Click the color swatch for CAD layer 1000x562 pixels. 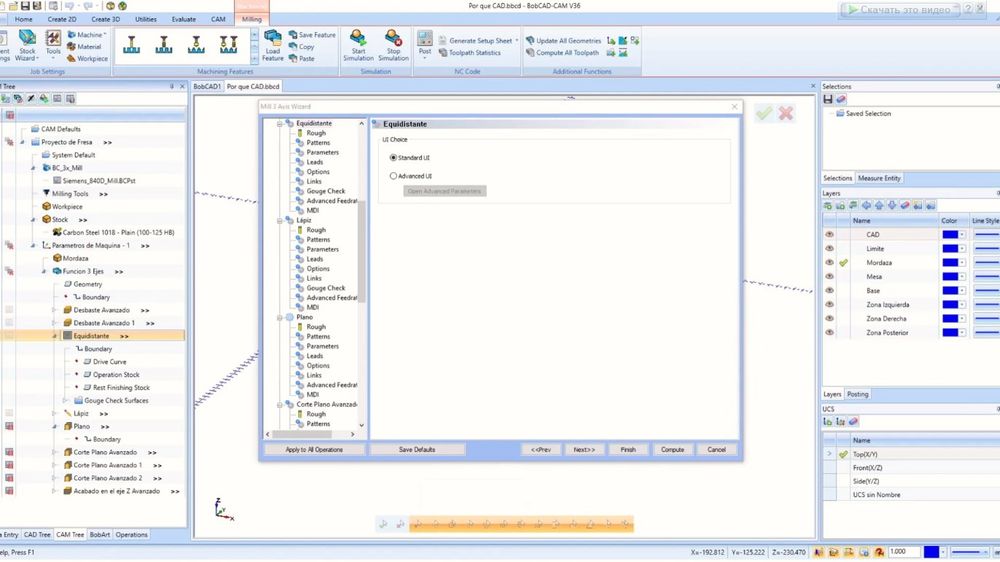(950, 235)
